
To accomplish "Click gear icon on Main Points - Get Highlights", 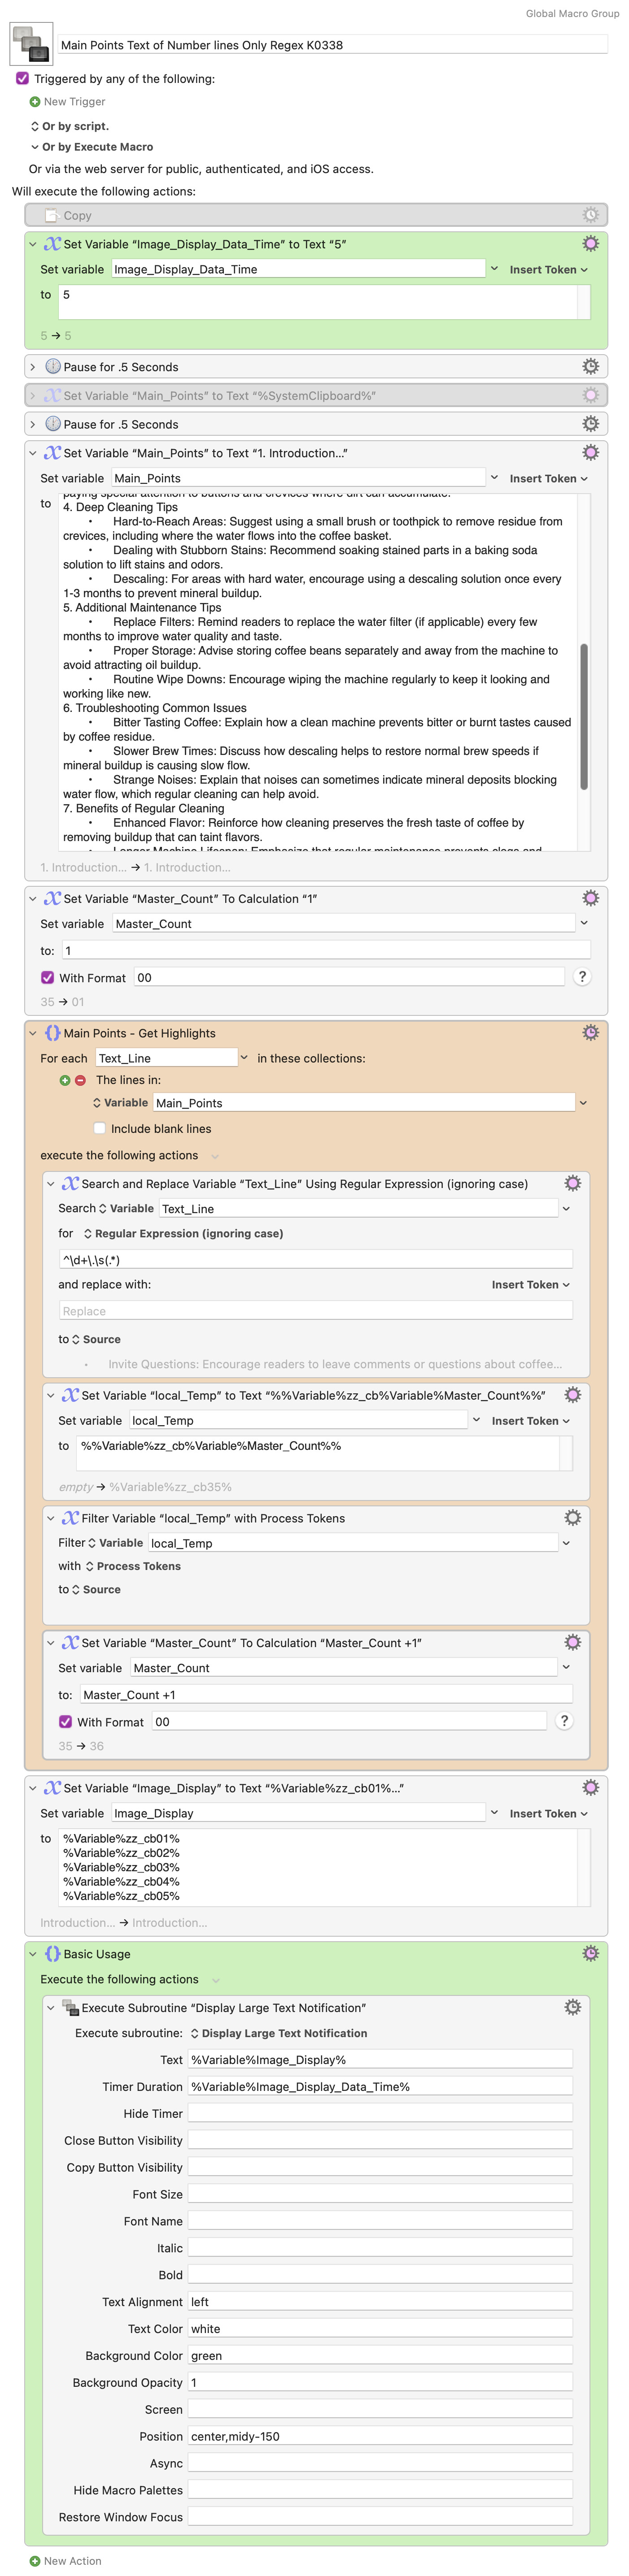I will point(590,1033).
